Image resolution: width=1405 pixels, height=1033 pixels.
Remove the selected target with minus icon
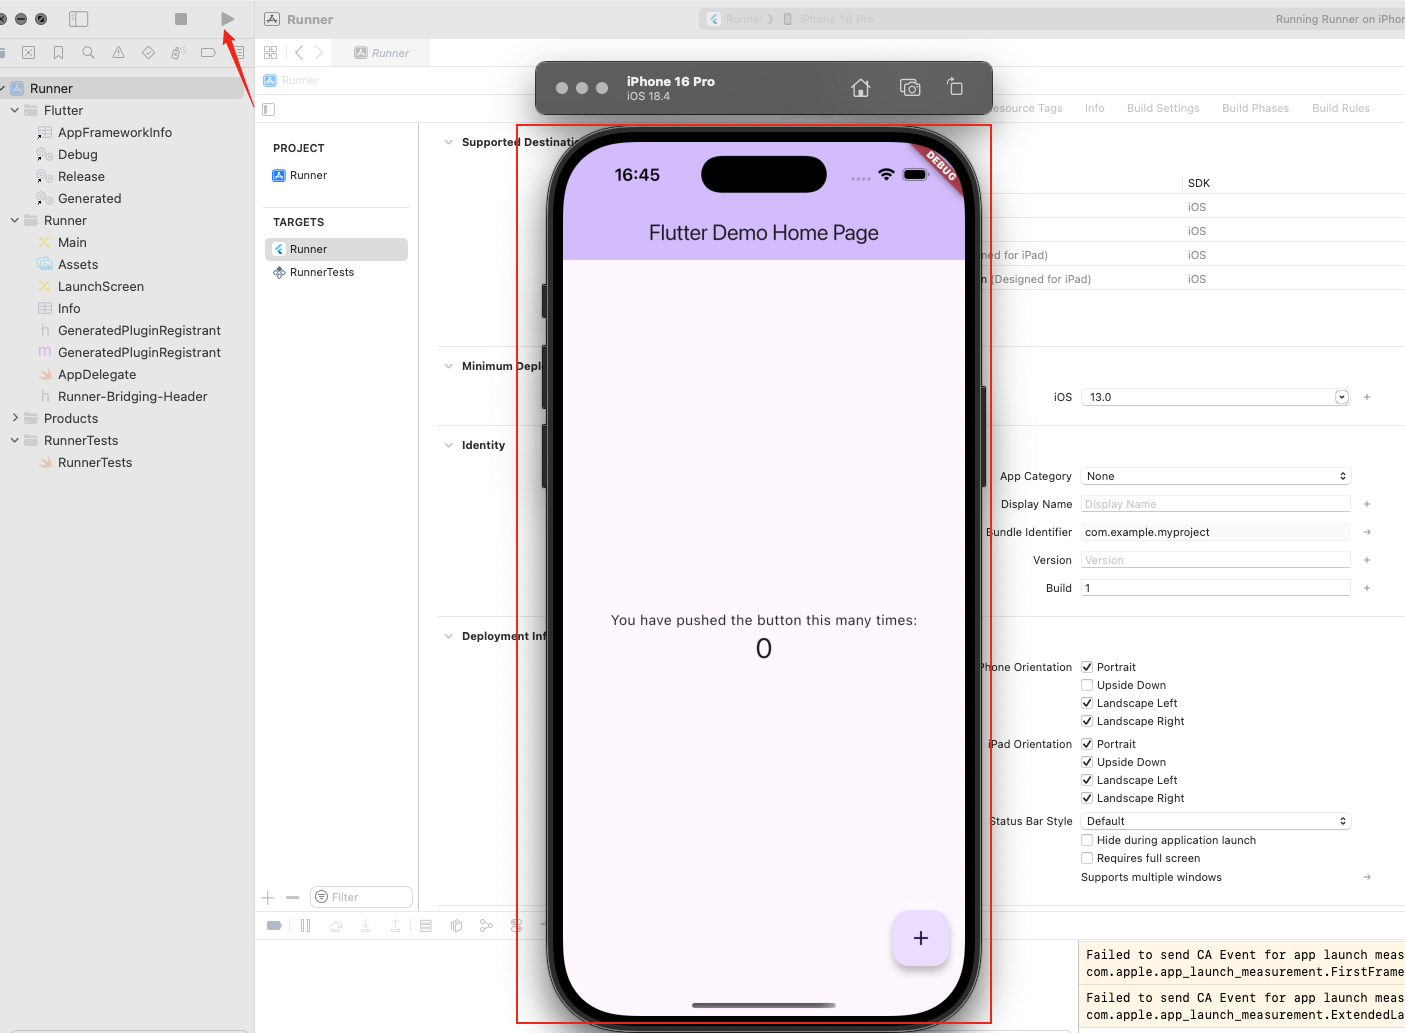click(293, 898)
